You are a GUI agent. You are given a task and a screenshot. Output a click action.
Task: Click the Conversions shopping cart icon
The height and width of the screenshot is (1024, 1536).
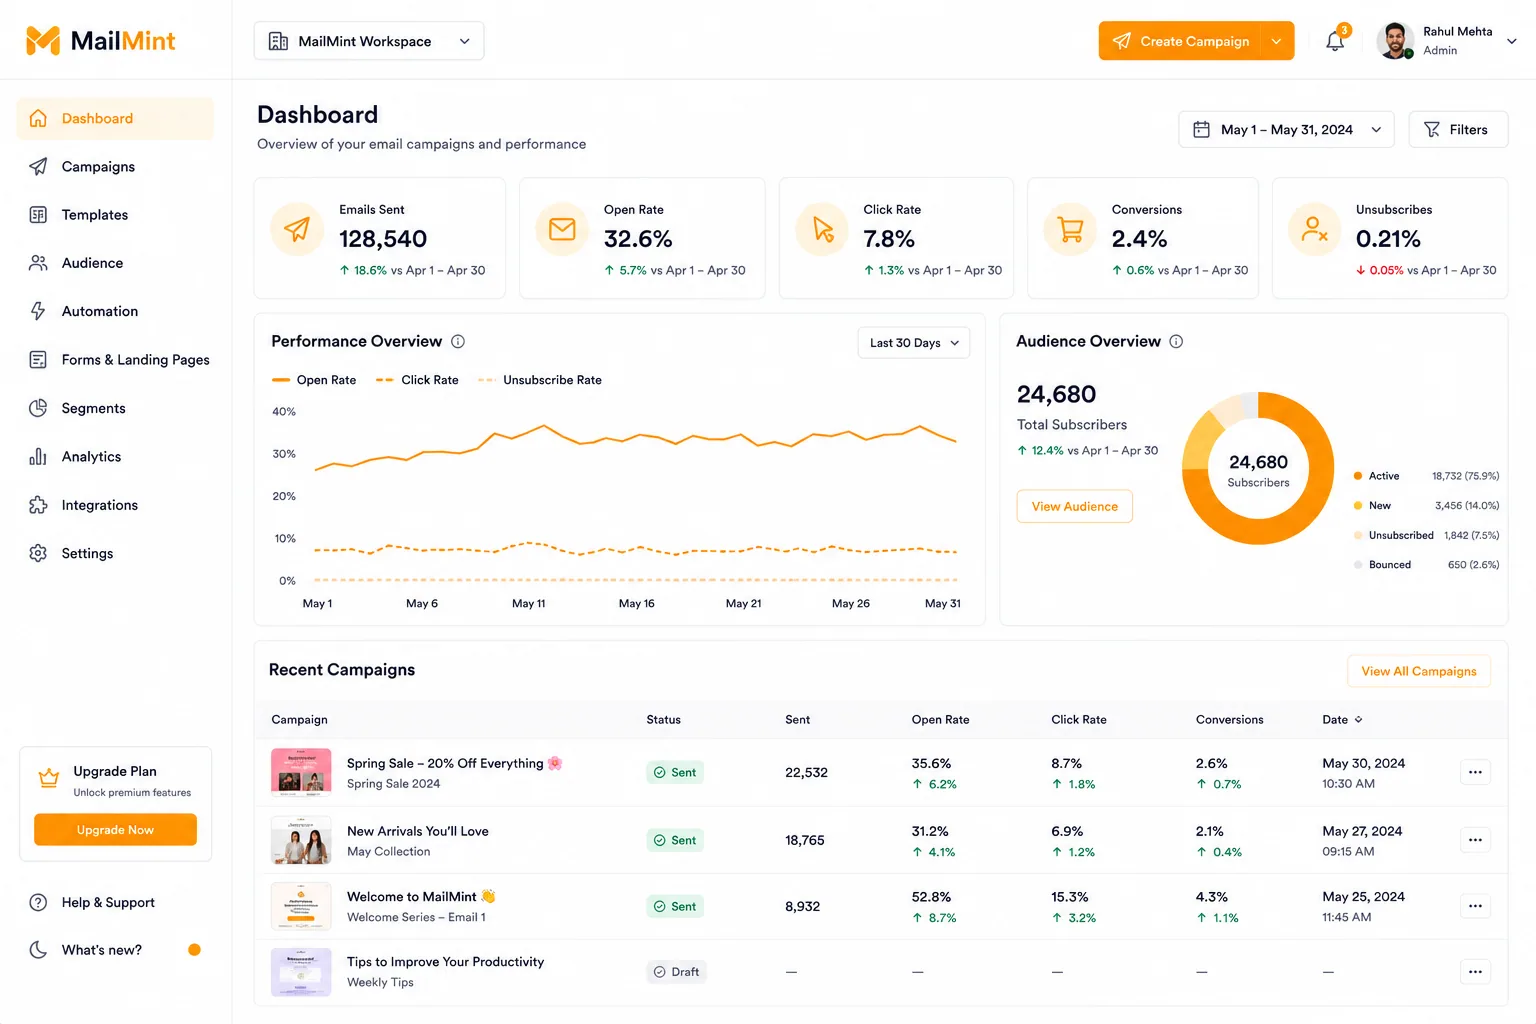click(1070, 229)
